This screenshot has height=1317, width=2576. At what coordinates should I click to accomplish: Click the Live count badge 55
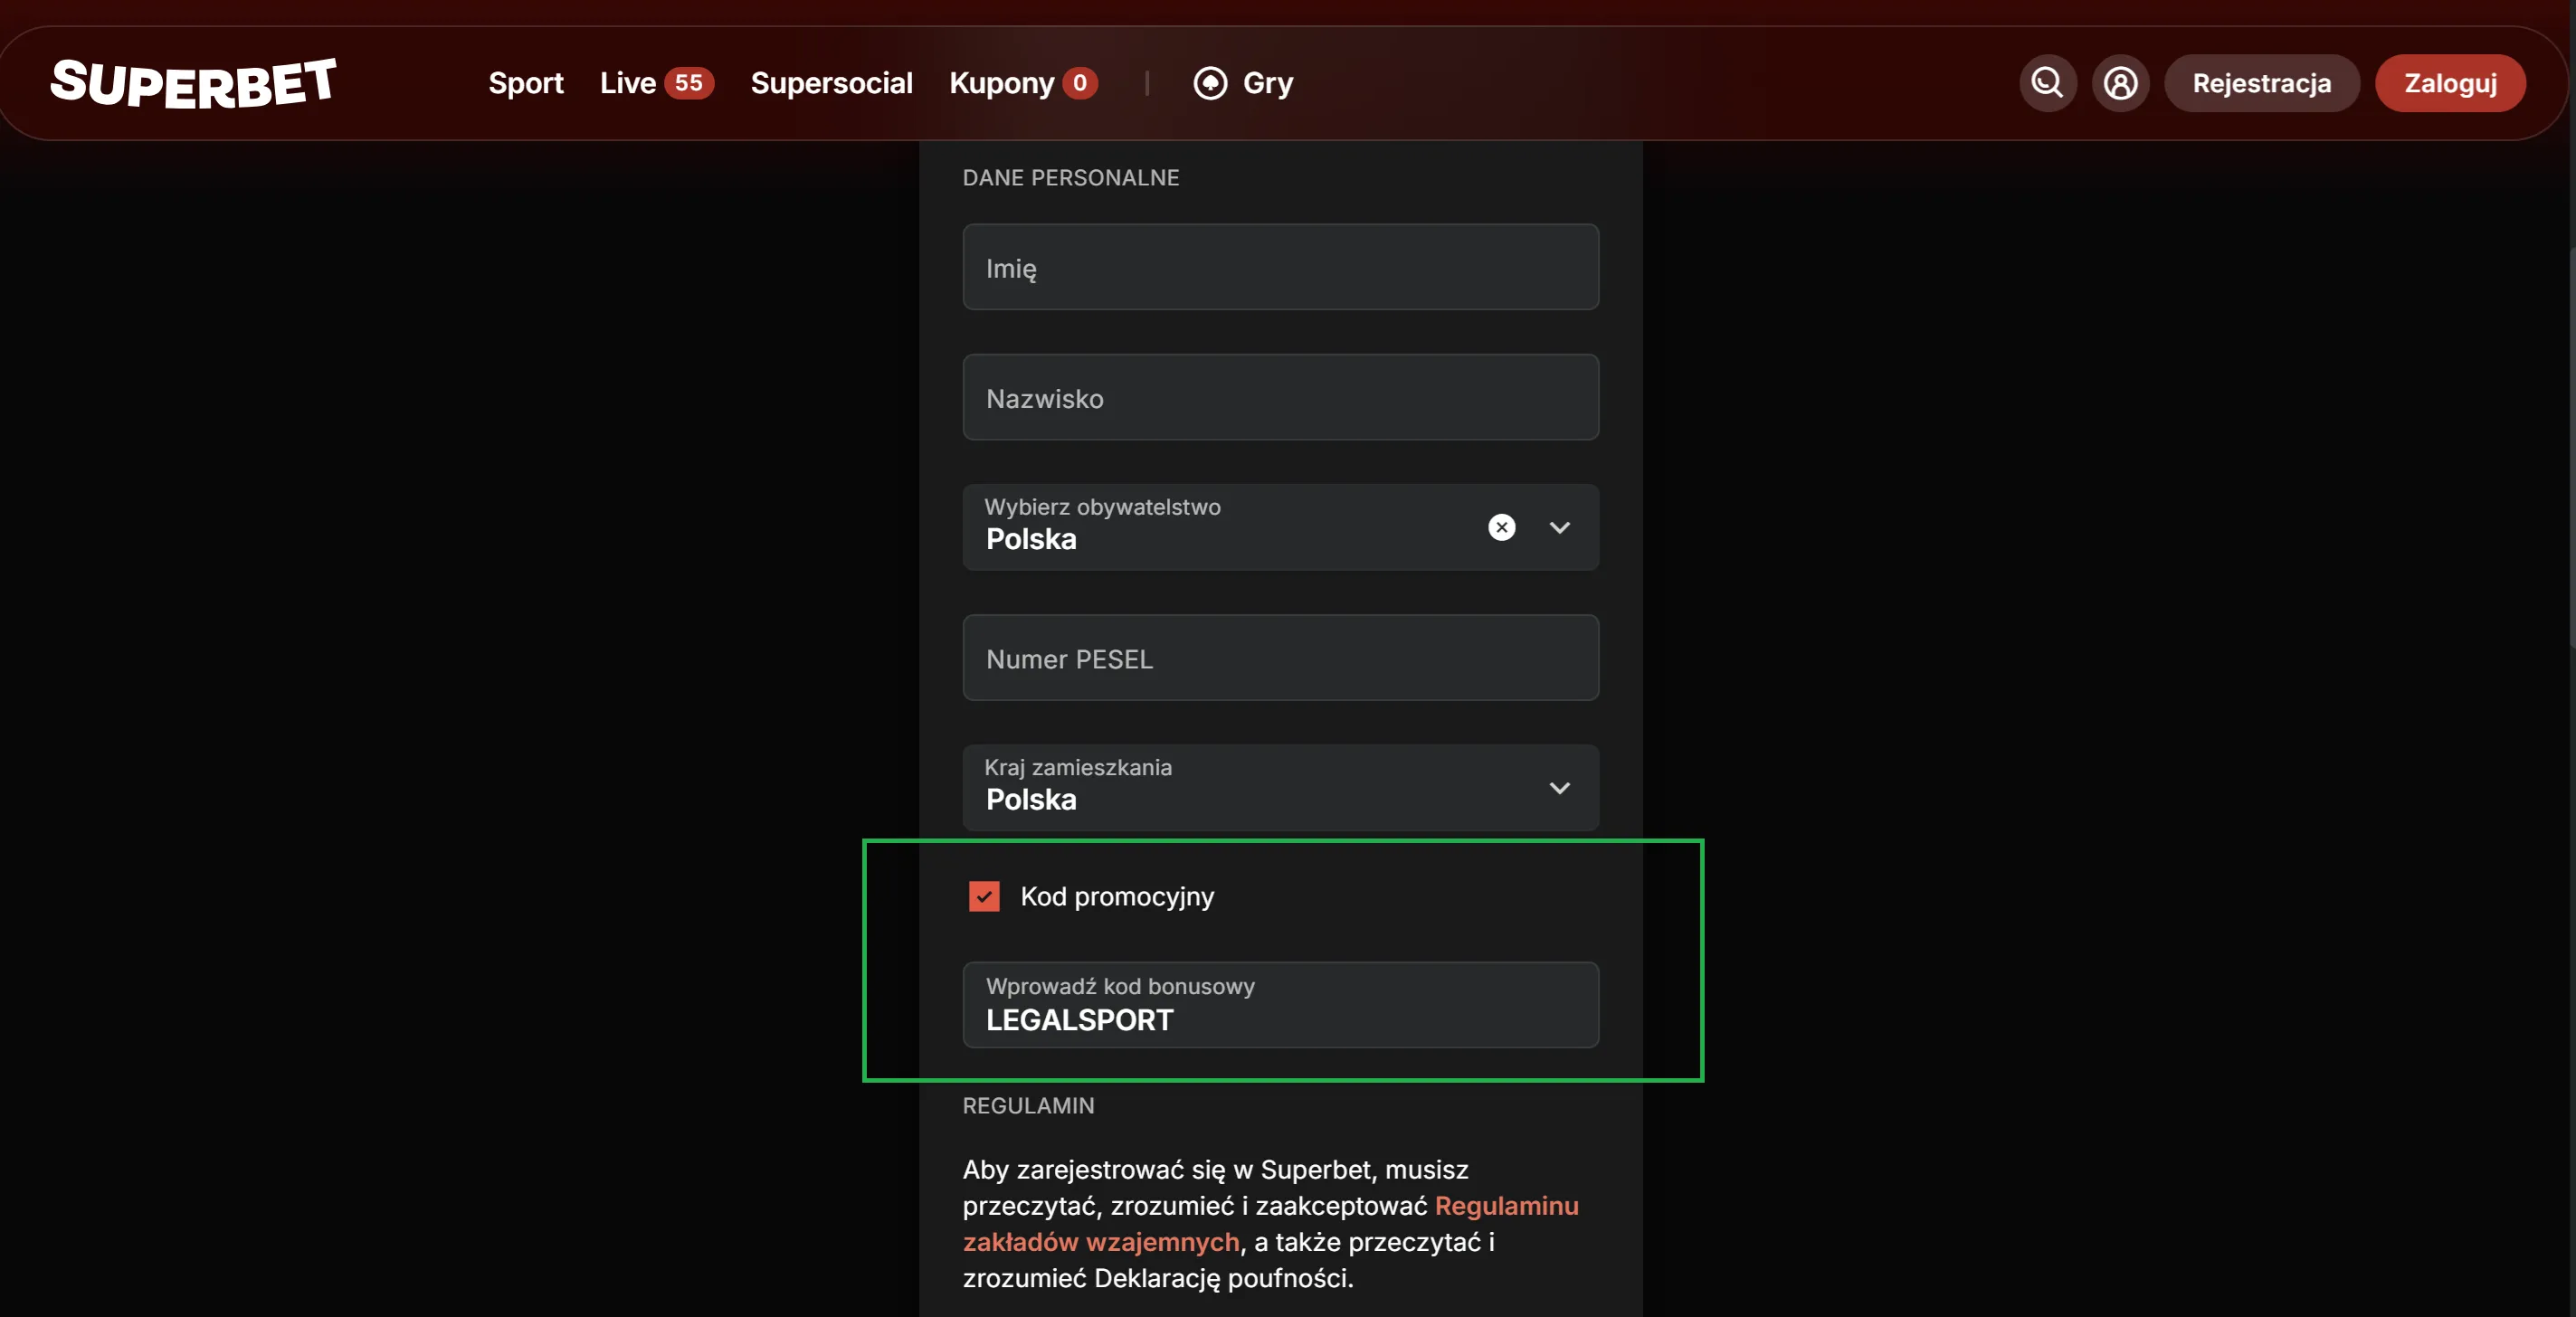click(x=688, y=83)
